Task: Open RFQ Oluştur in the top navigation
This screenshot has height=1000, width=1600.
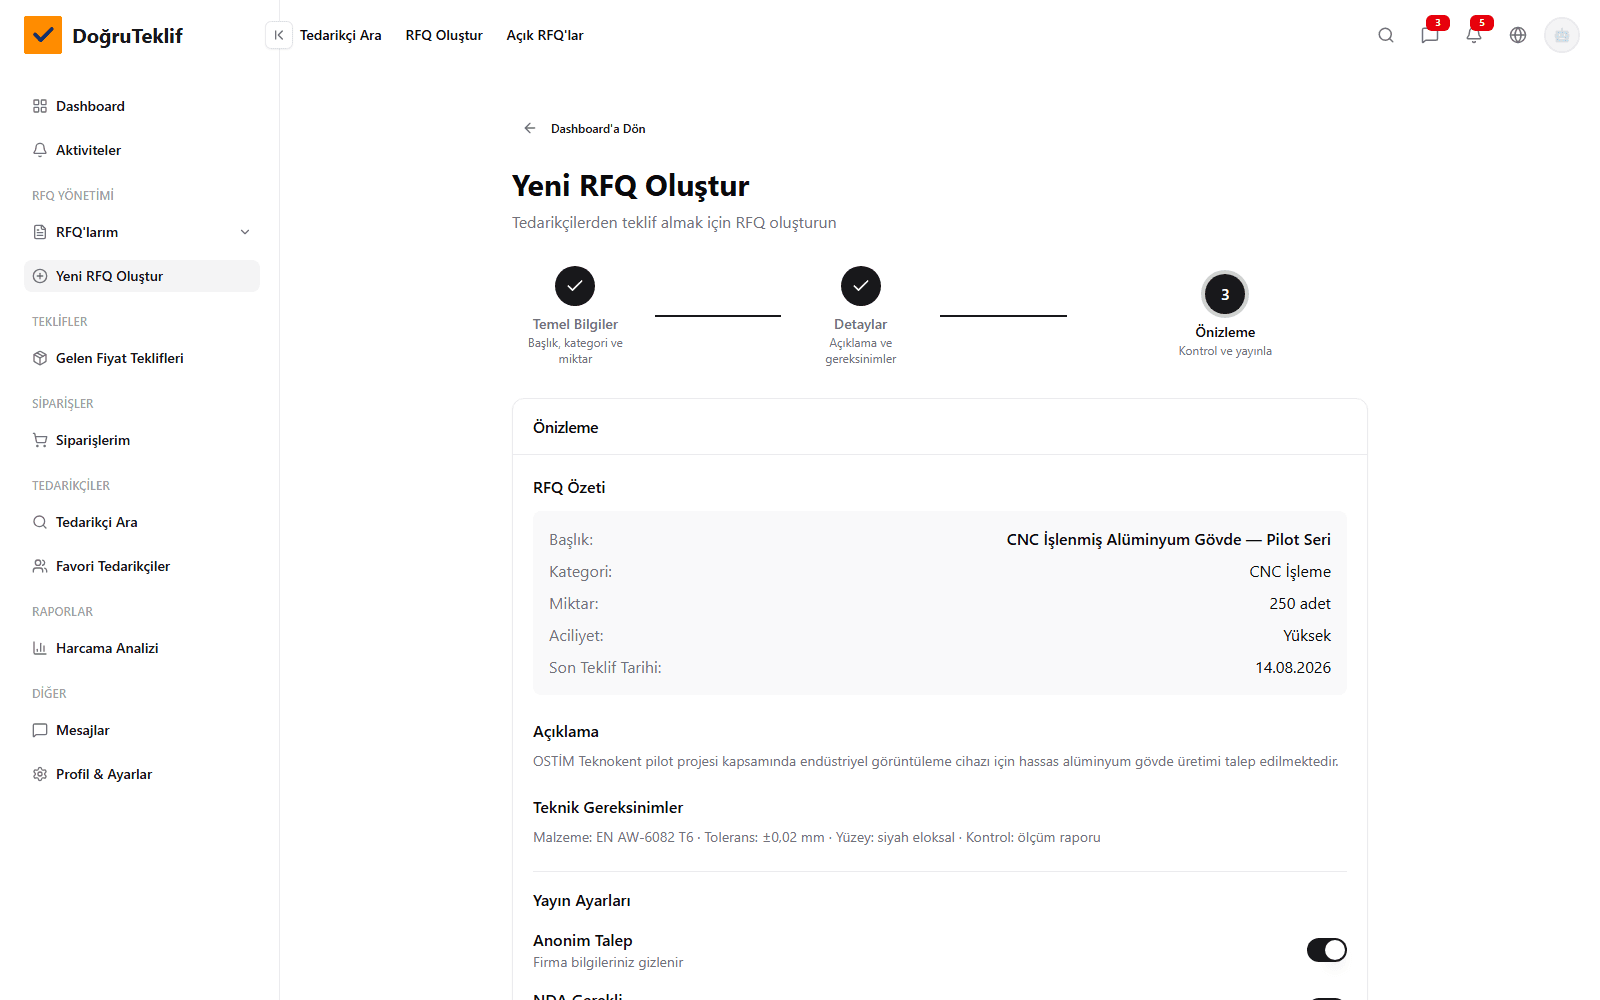Action: (444, 35)
